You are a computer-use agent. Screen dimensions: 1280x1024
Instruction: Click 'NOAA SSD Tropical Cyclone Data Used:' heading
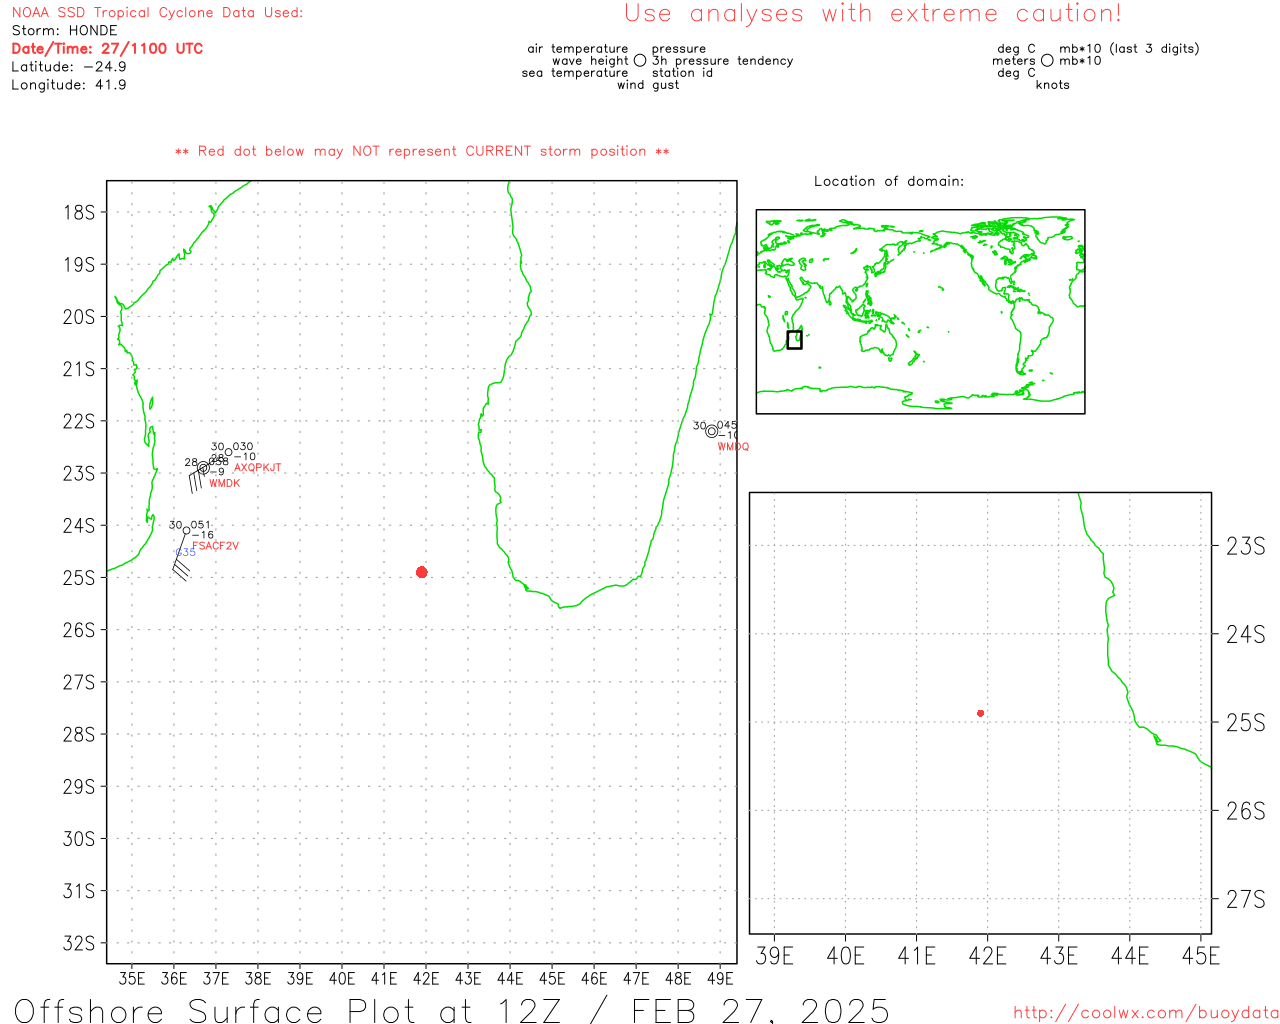point(157,13)
